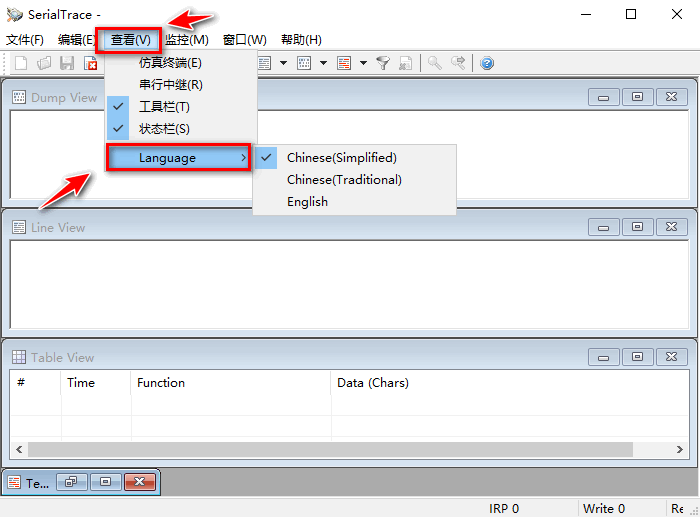Click the Table View horizontal scrollbar
Viewport: 700px width, 517px height.
click(x=350, y=450)
